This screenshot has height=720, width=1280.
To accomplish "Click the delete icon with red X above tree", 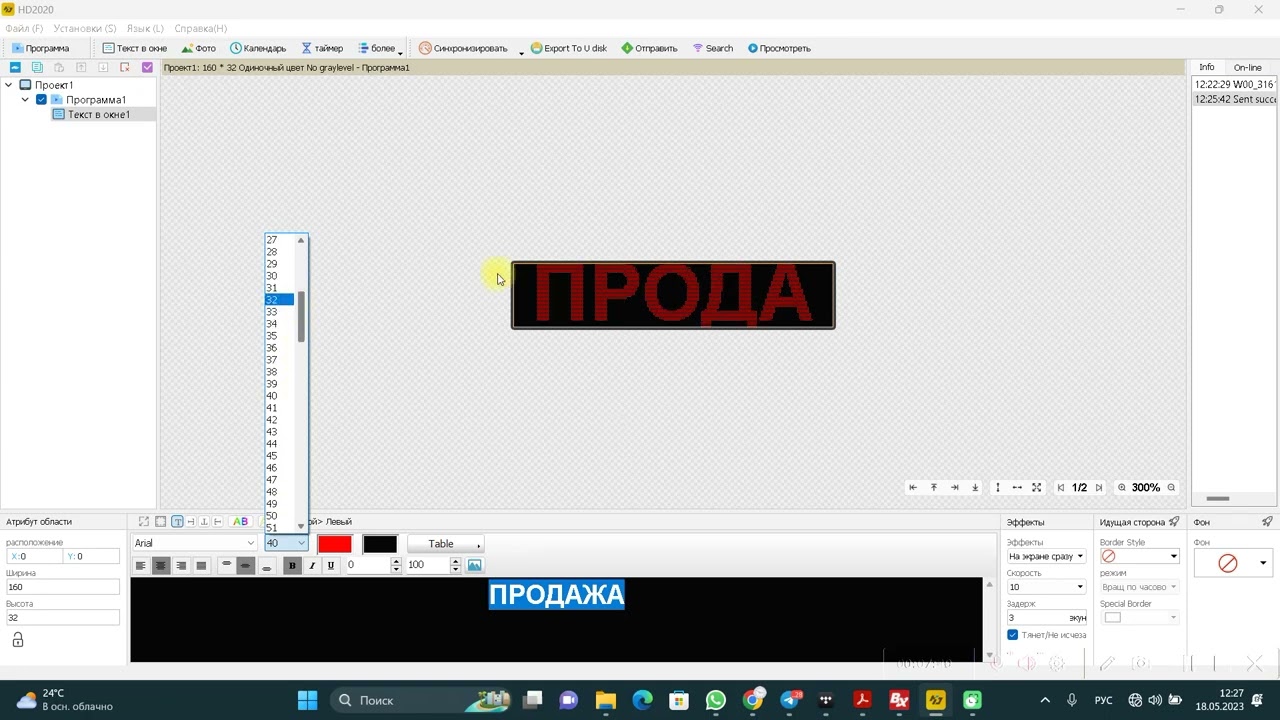I will [x=125, y=67].
